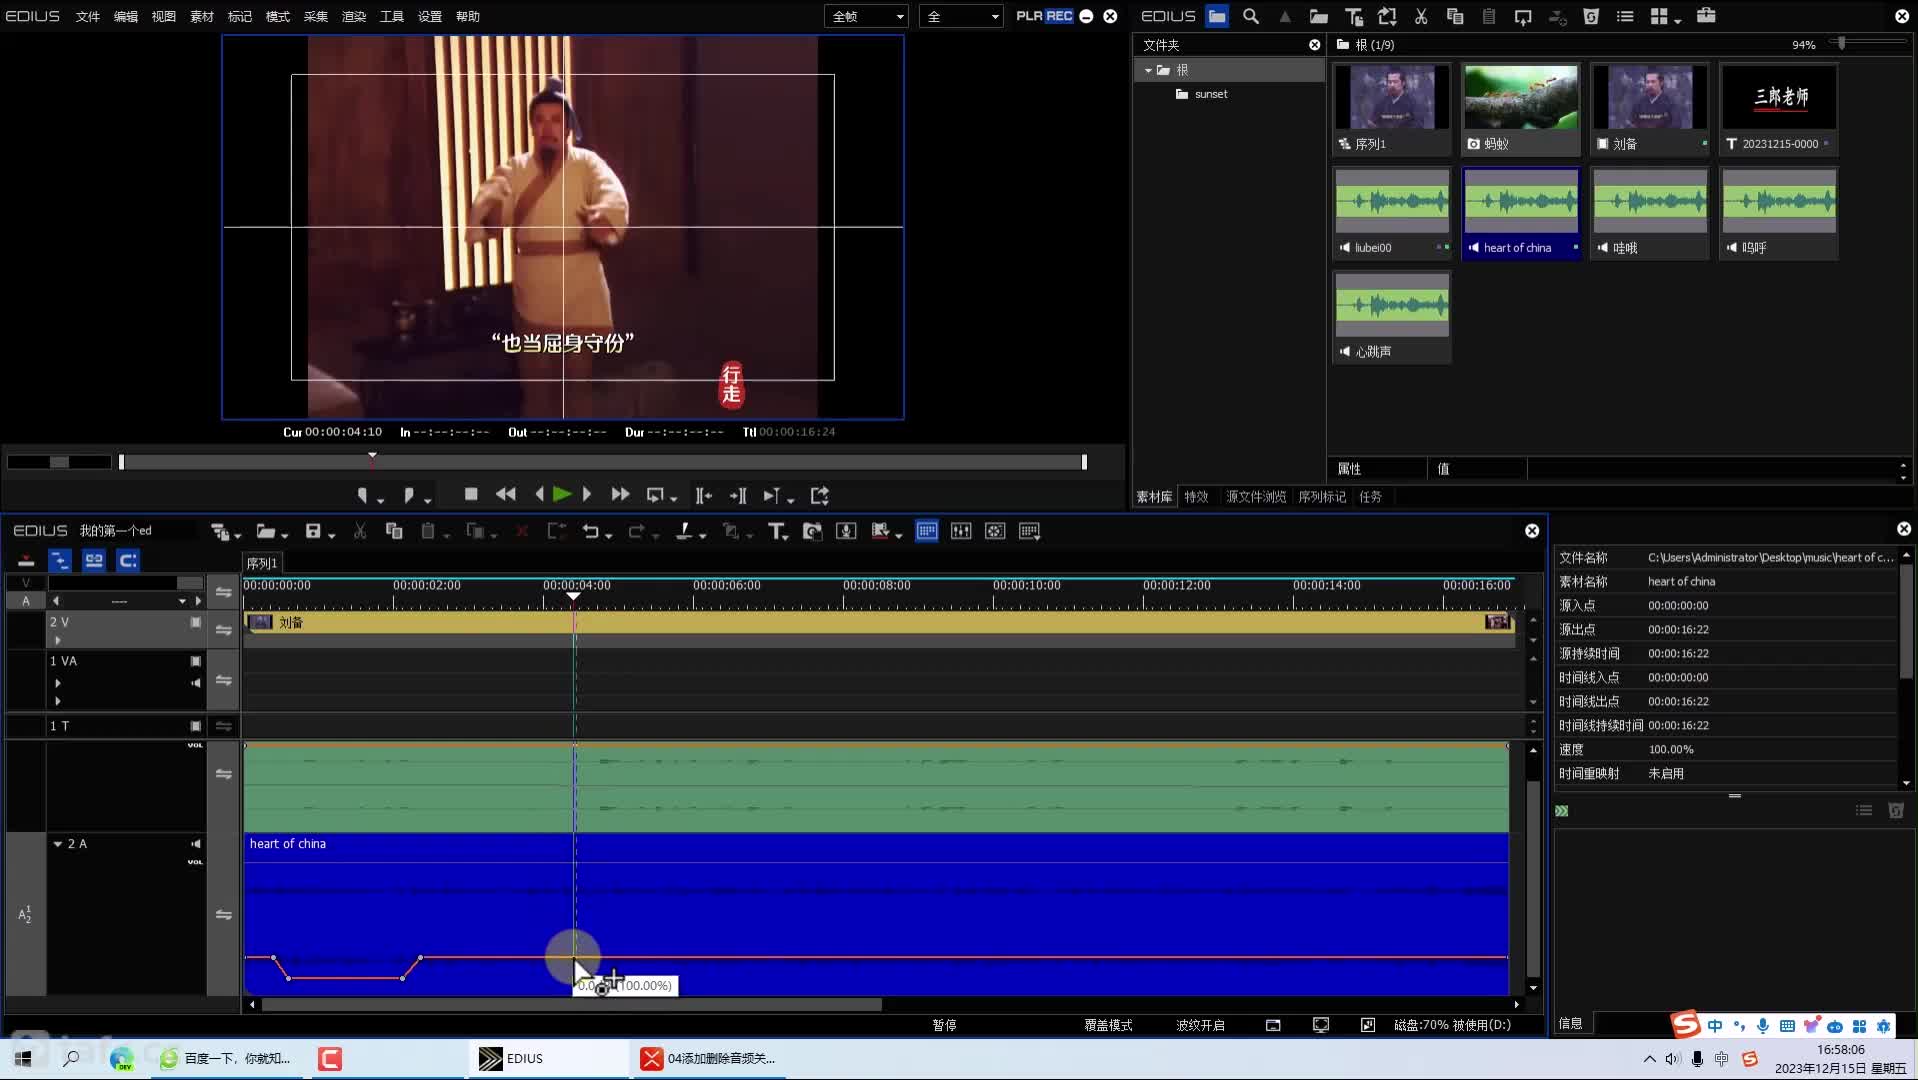
Task: Toggle the vectorscope display icon
Action: tap(995, 531)
